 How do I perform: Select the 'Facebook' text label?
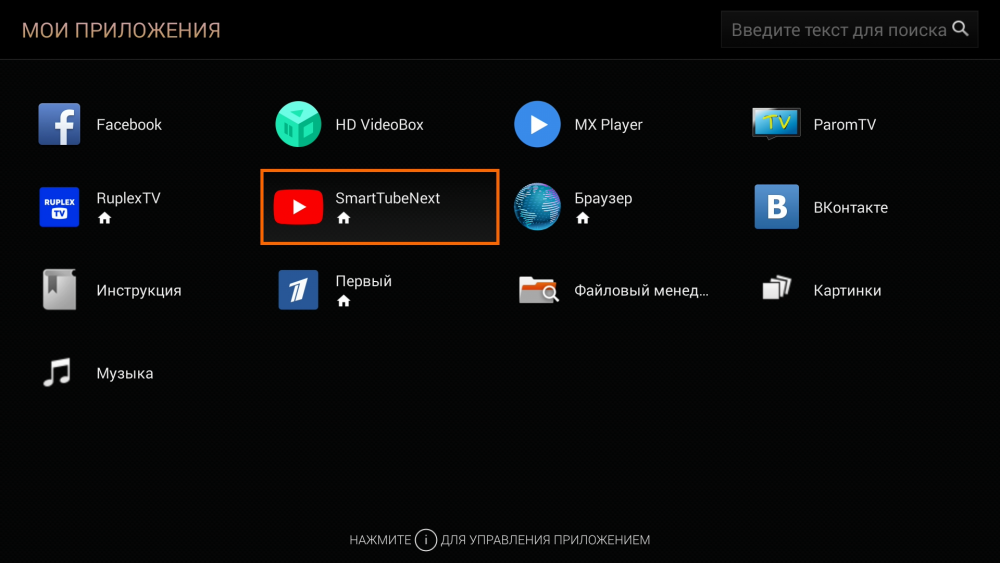click(129, 125)
